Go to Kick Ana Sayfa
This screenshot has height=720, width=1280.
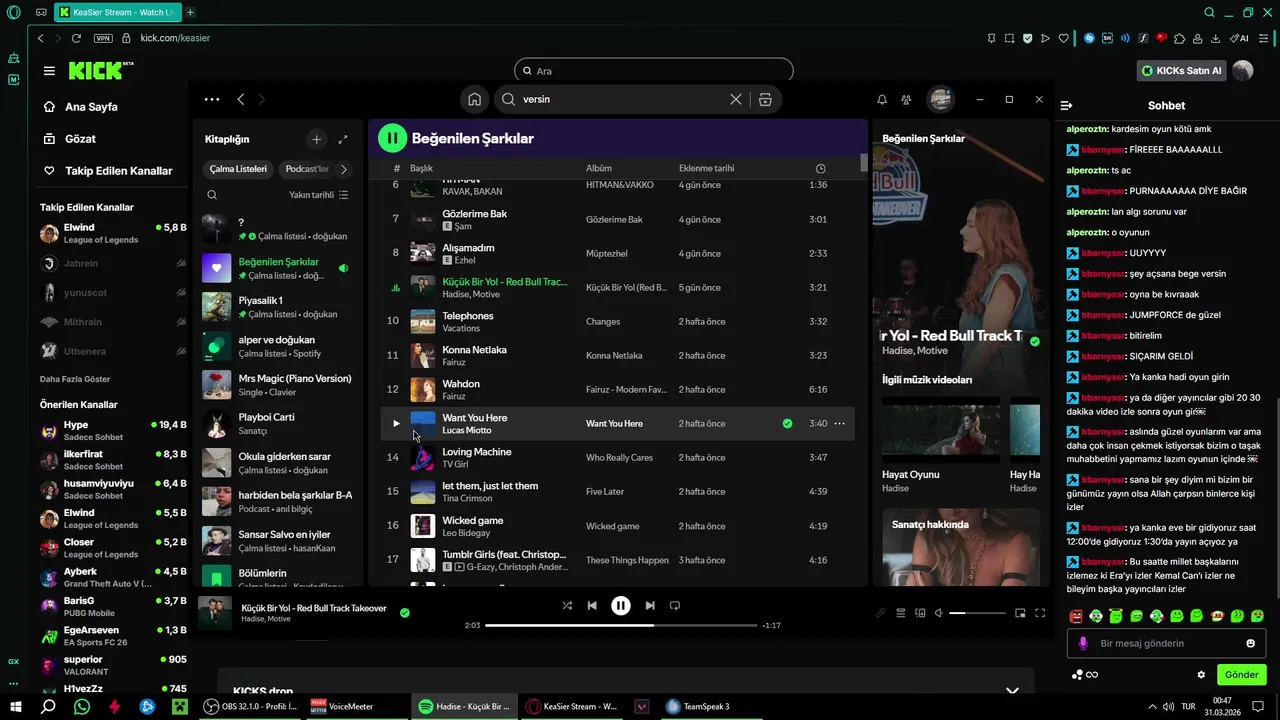91,107
